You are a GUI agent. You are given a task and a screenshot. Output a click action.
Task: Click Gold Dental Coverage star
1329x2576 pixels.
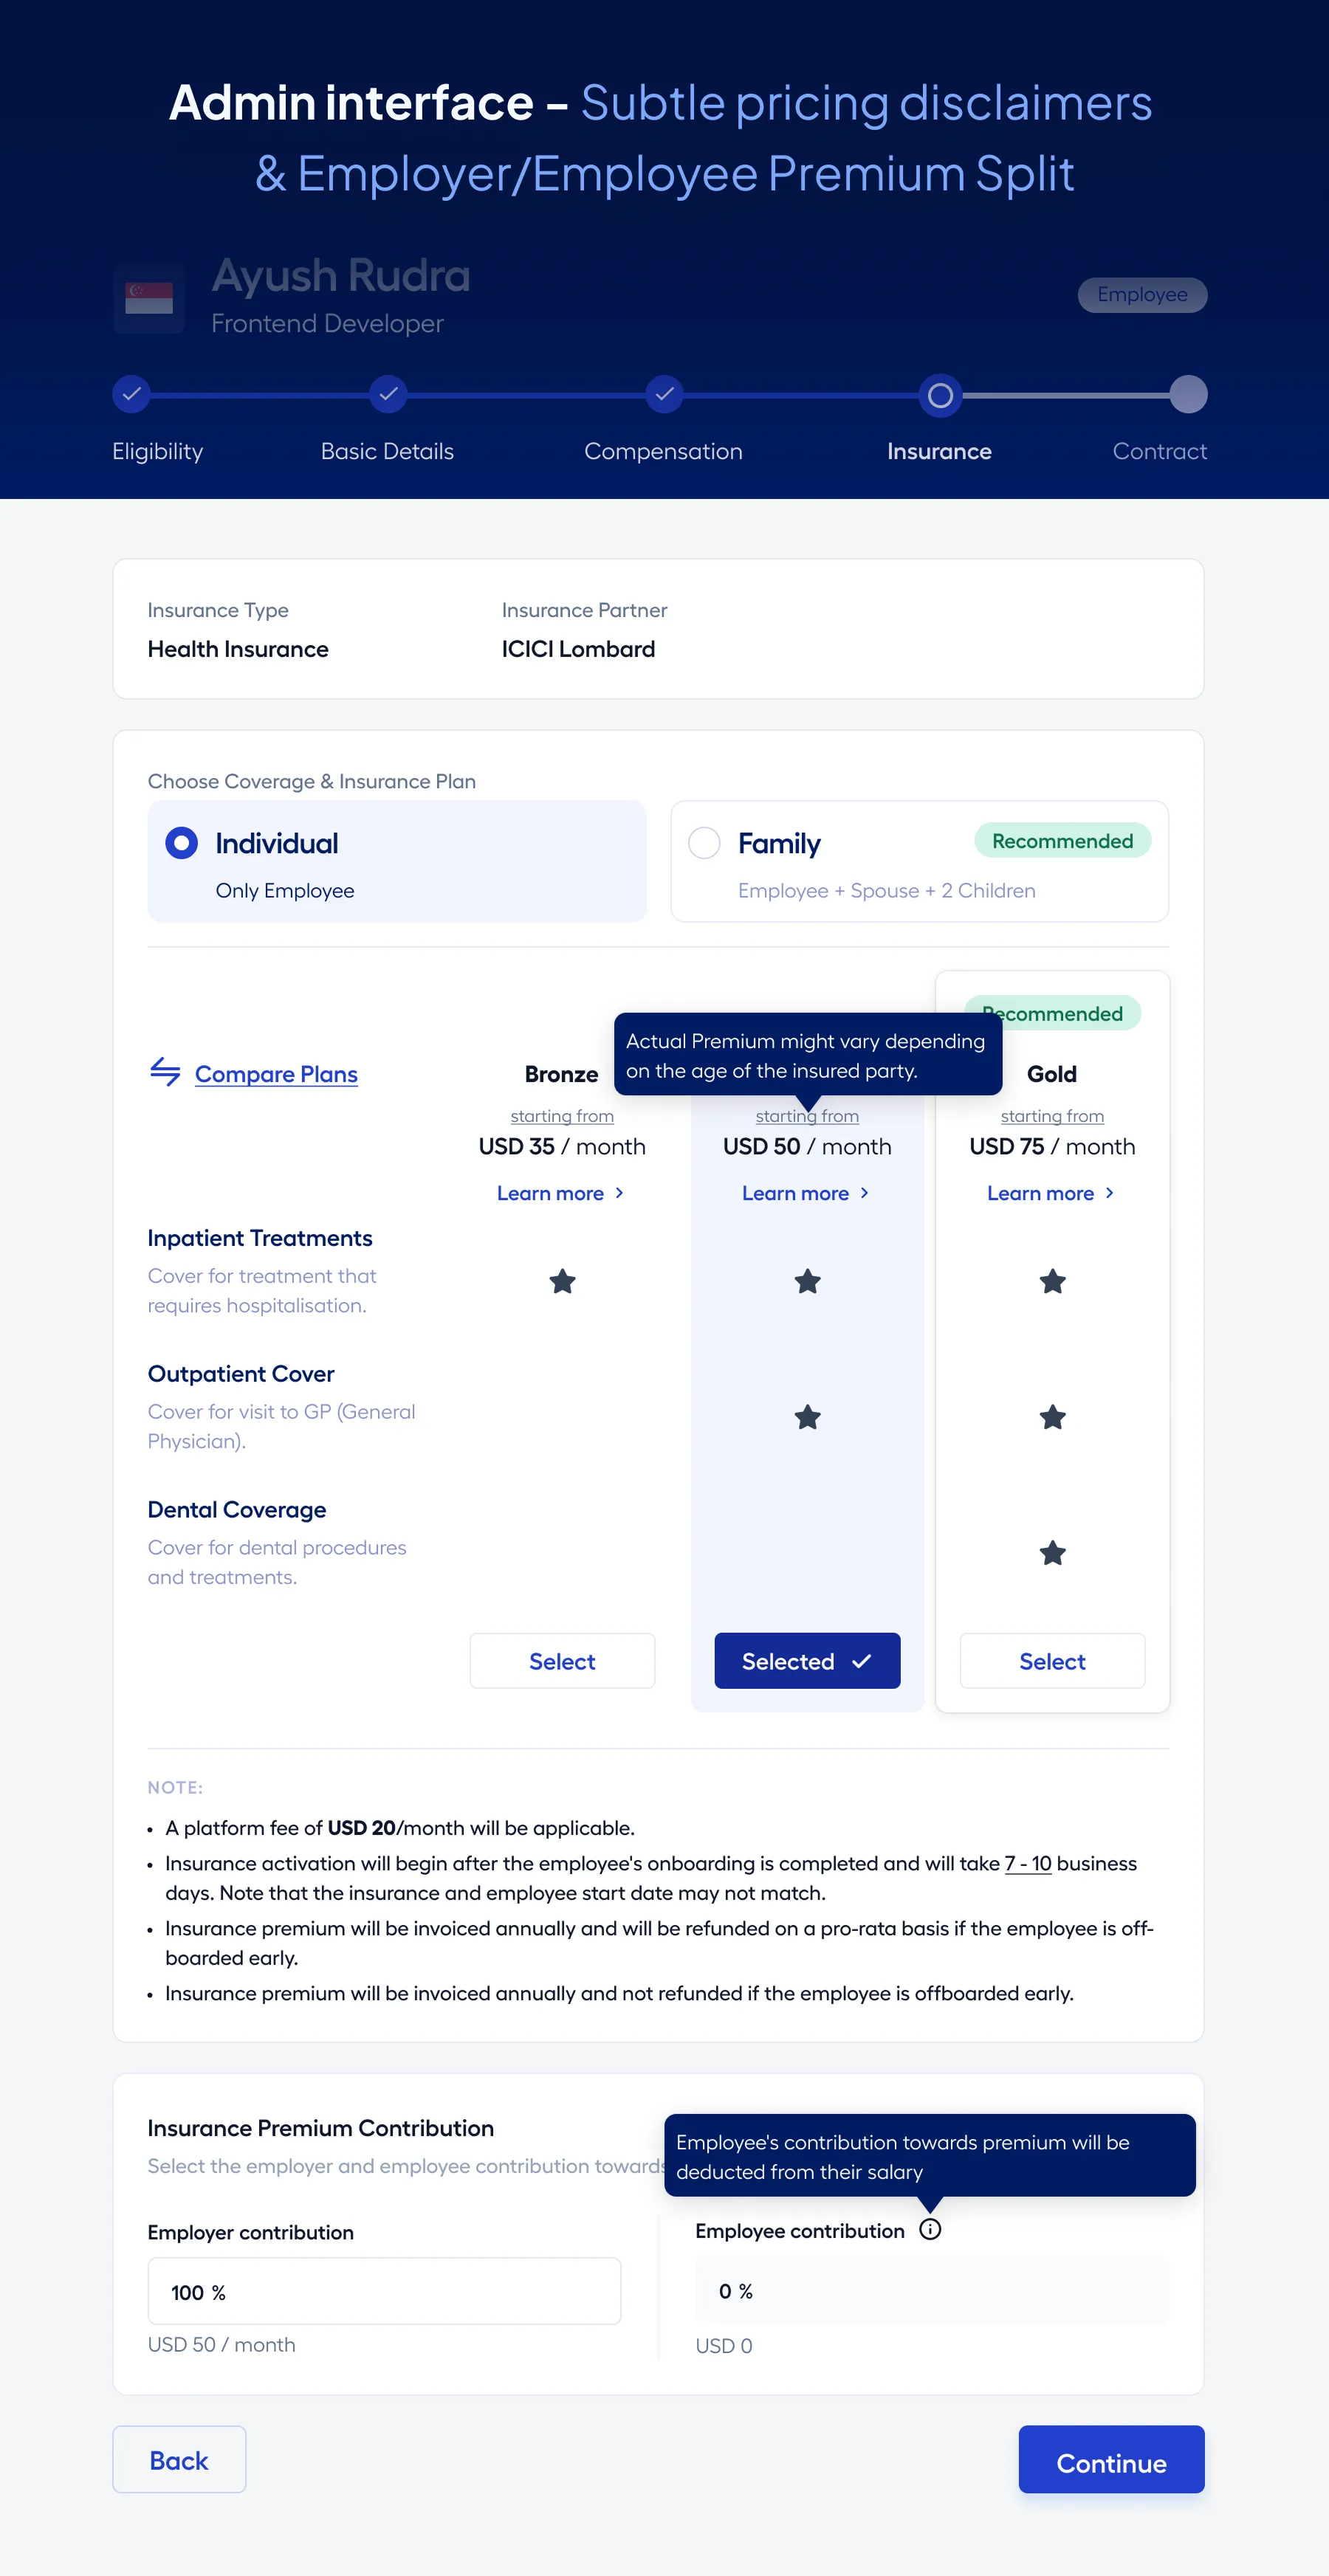1052,1553
